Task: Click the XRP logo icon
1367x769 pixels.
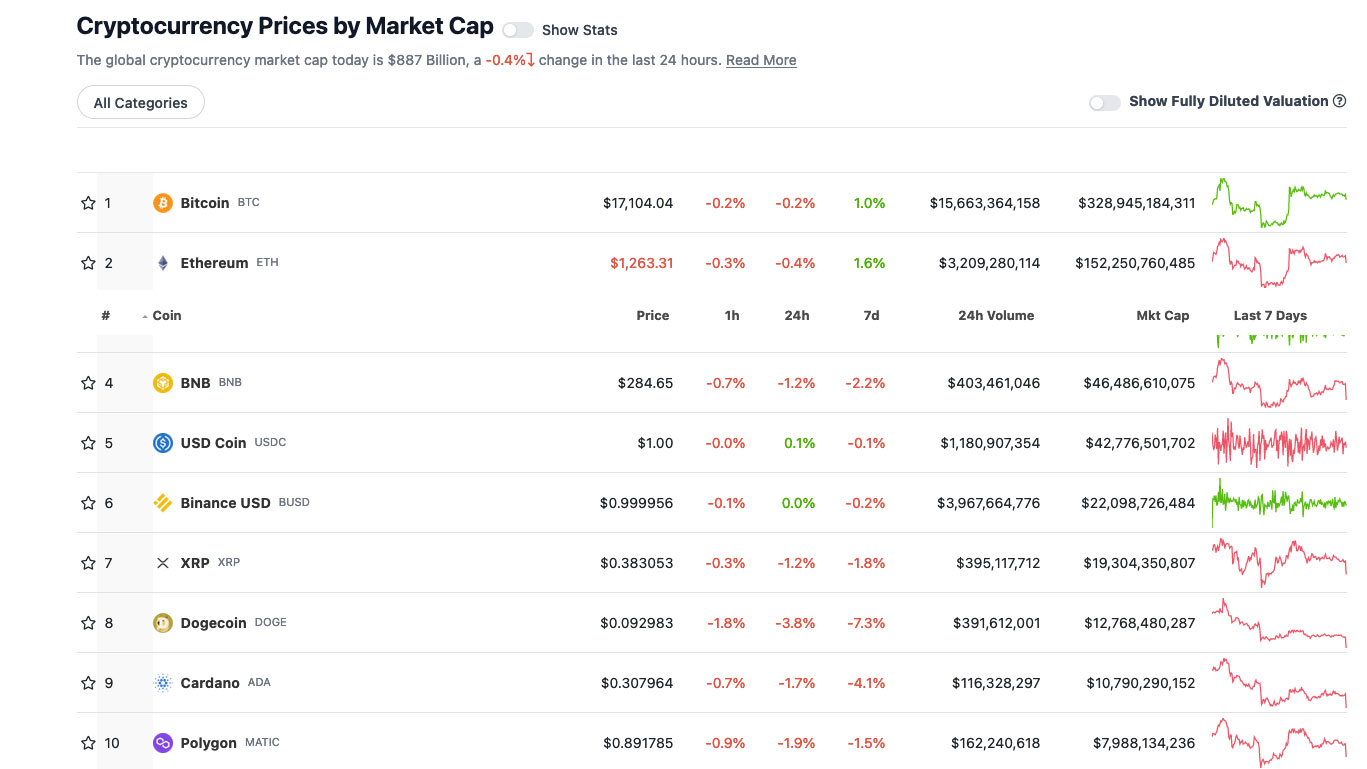Action: [x=163, y=563]
